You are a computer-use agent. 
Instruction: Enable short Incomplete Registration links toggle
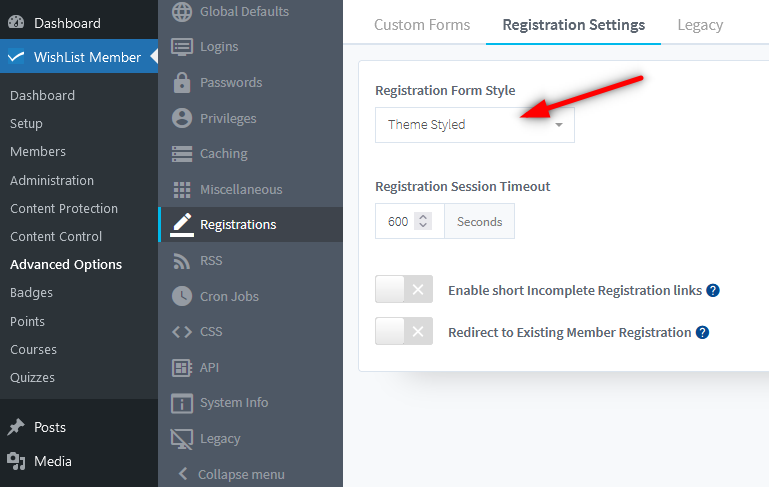click(x=404, y=290)
